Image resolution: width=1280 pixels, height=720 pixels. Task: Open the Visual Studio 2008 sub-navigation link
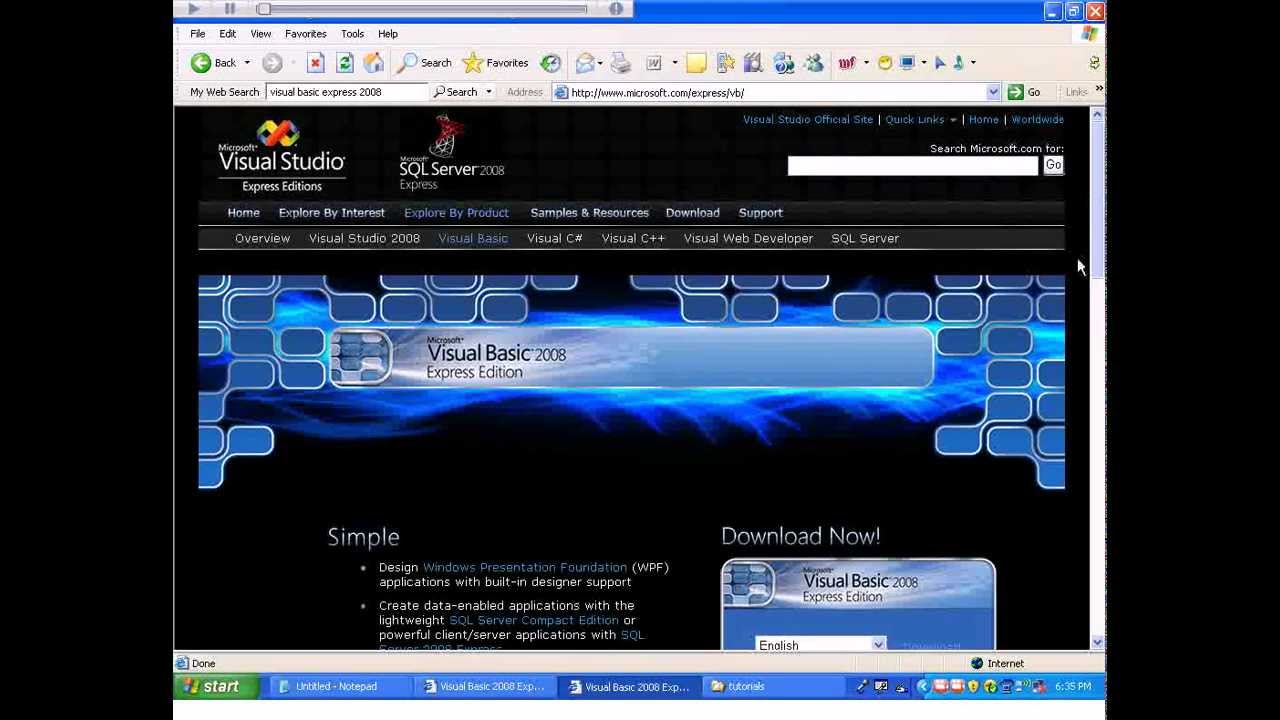[365, 239]
